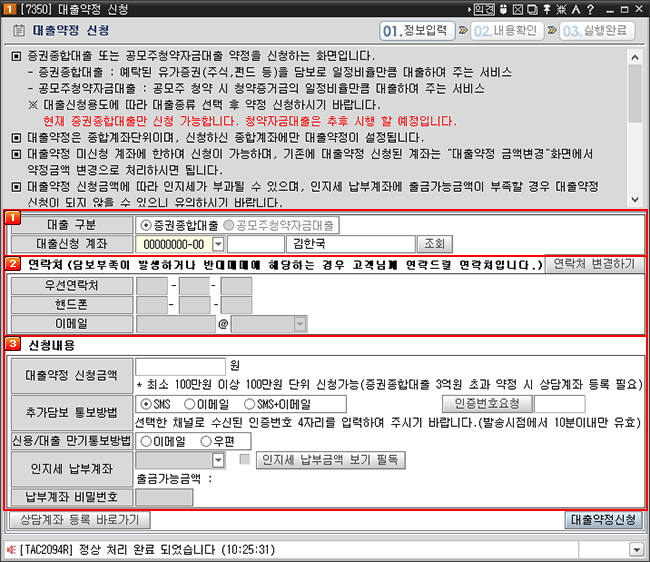Maximize the 대출약정 신청 window
The image size is (650, 562).
(x=624, y=9)
